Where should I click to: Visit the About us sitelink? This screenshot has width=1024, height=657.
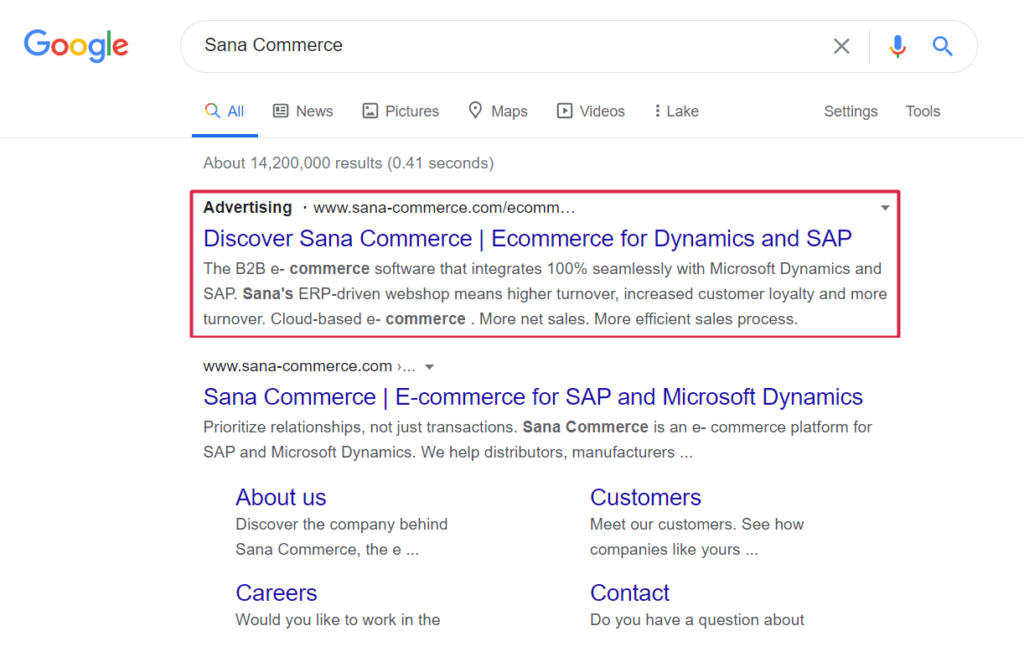(x=281, y=497)
